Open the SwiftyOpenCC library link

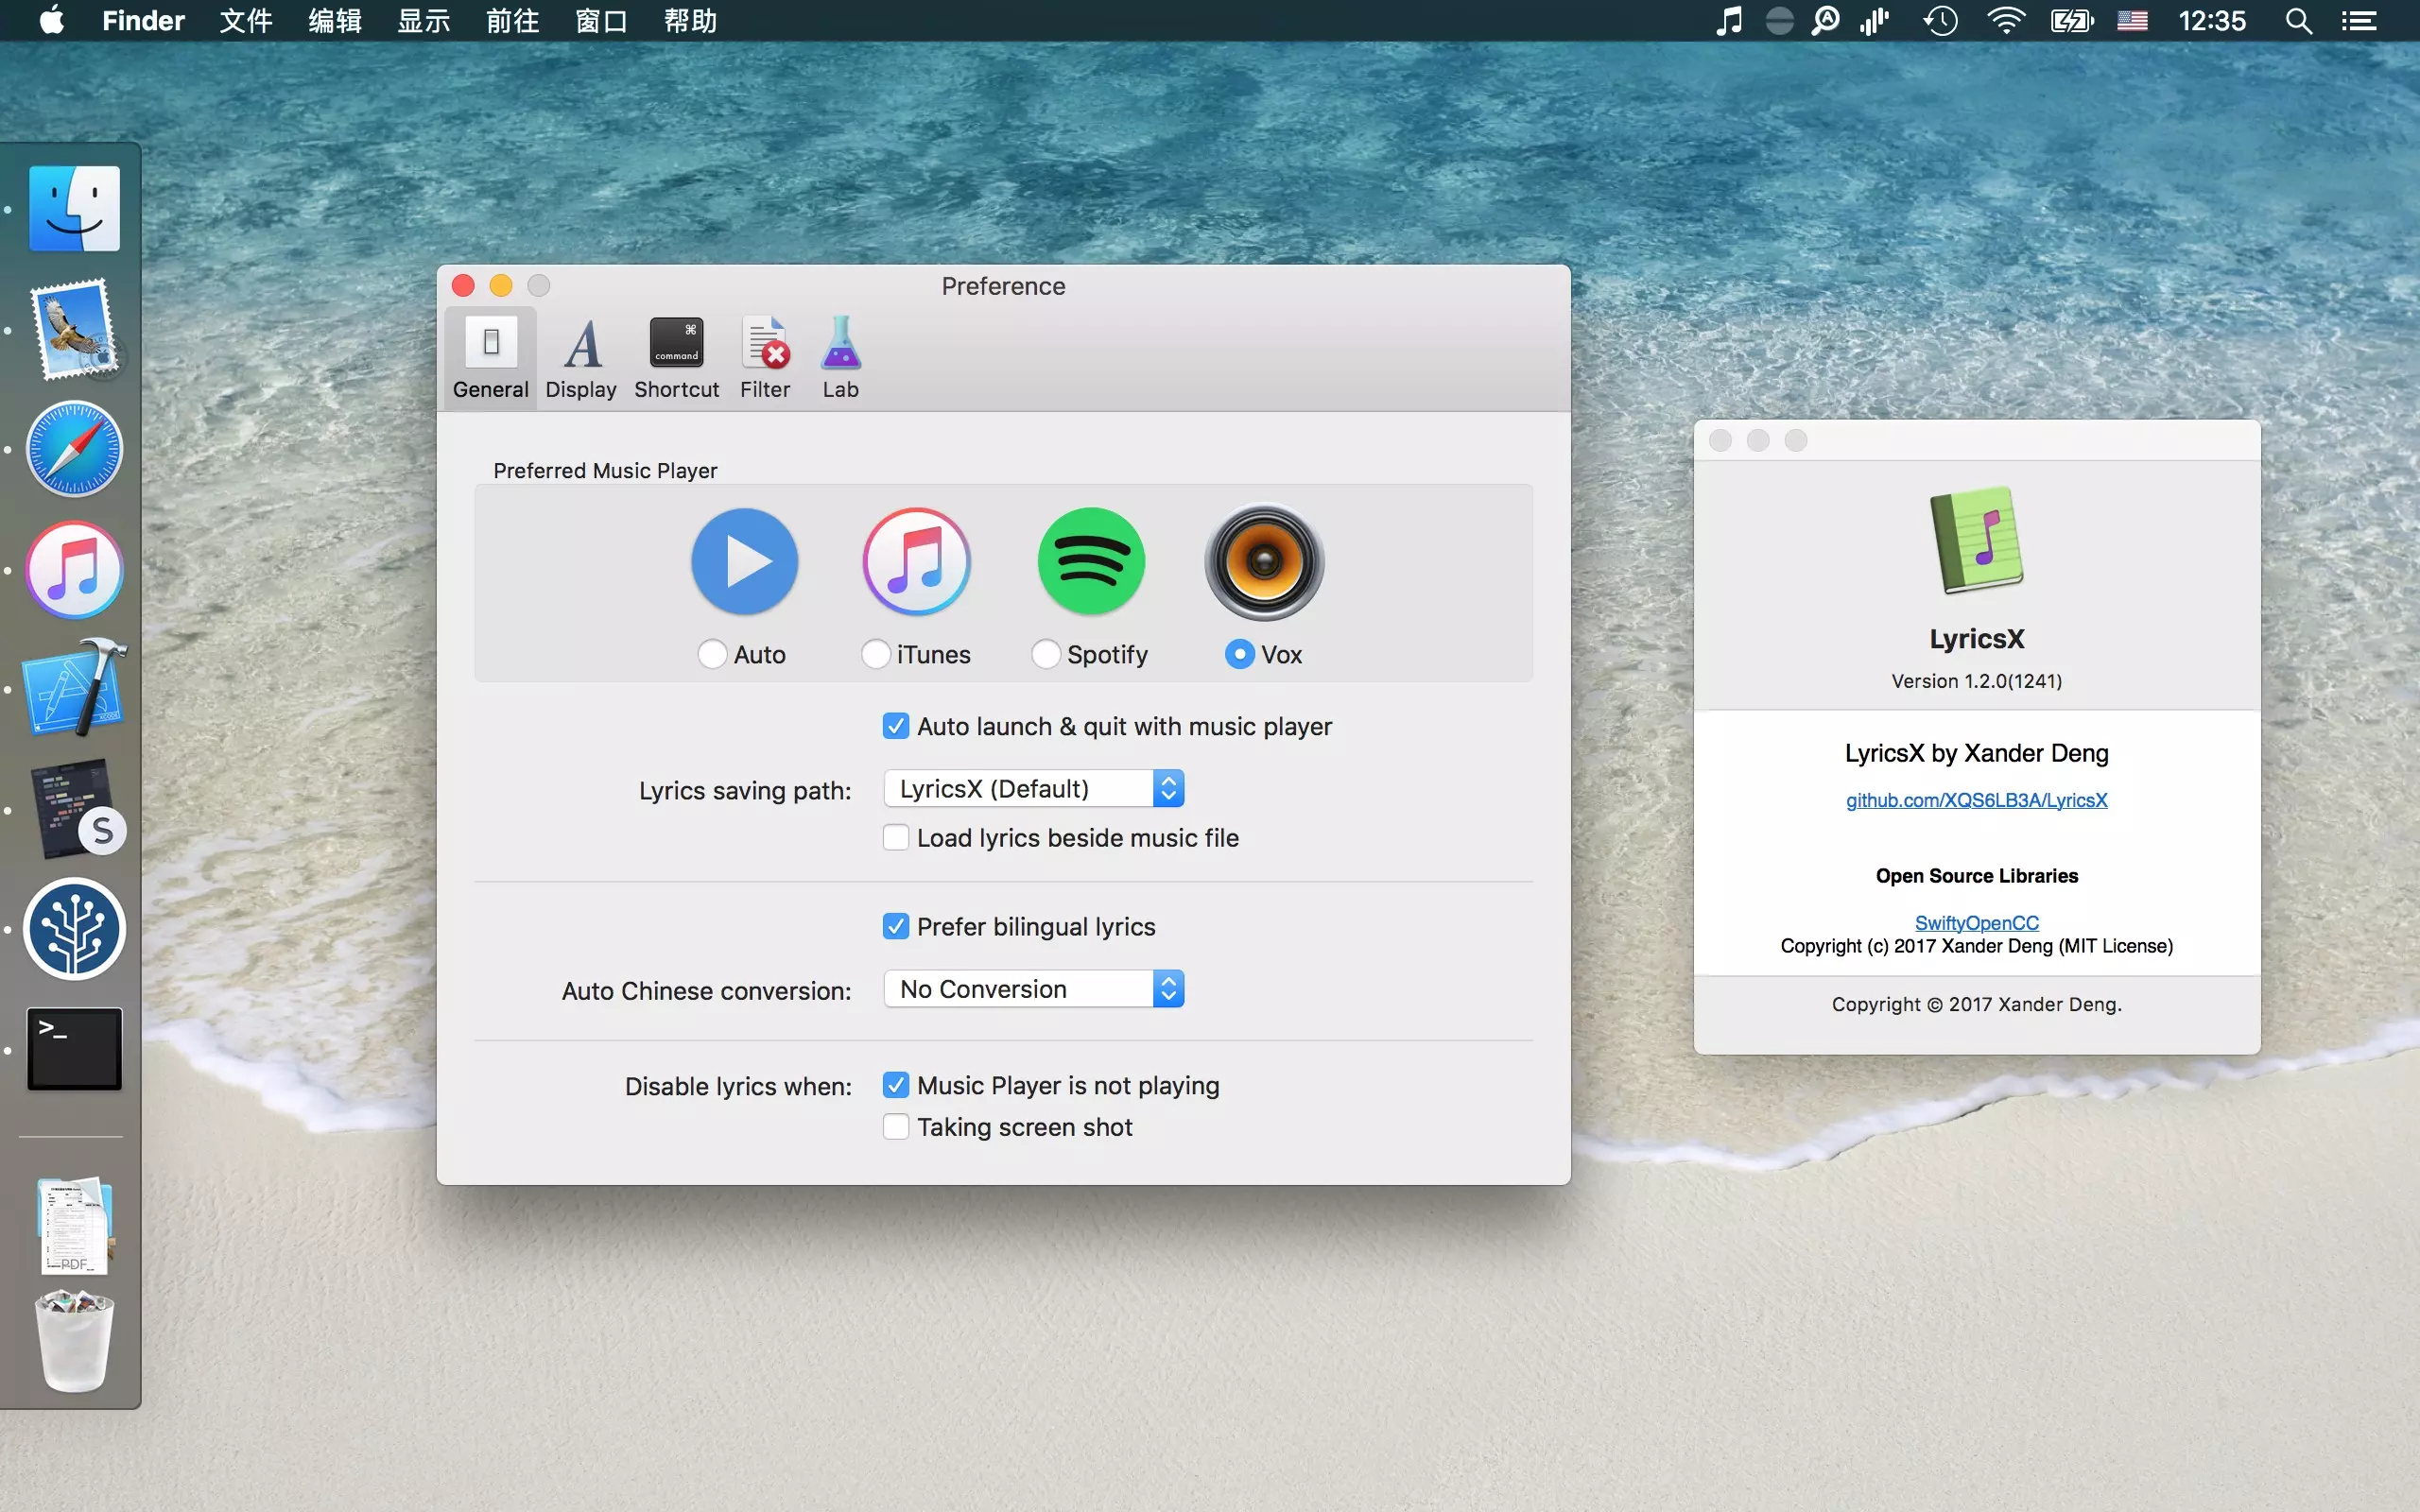[x=1976, y=922]
